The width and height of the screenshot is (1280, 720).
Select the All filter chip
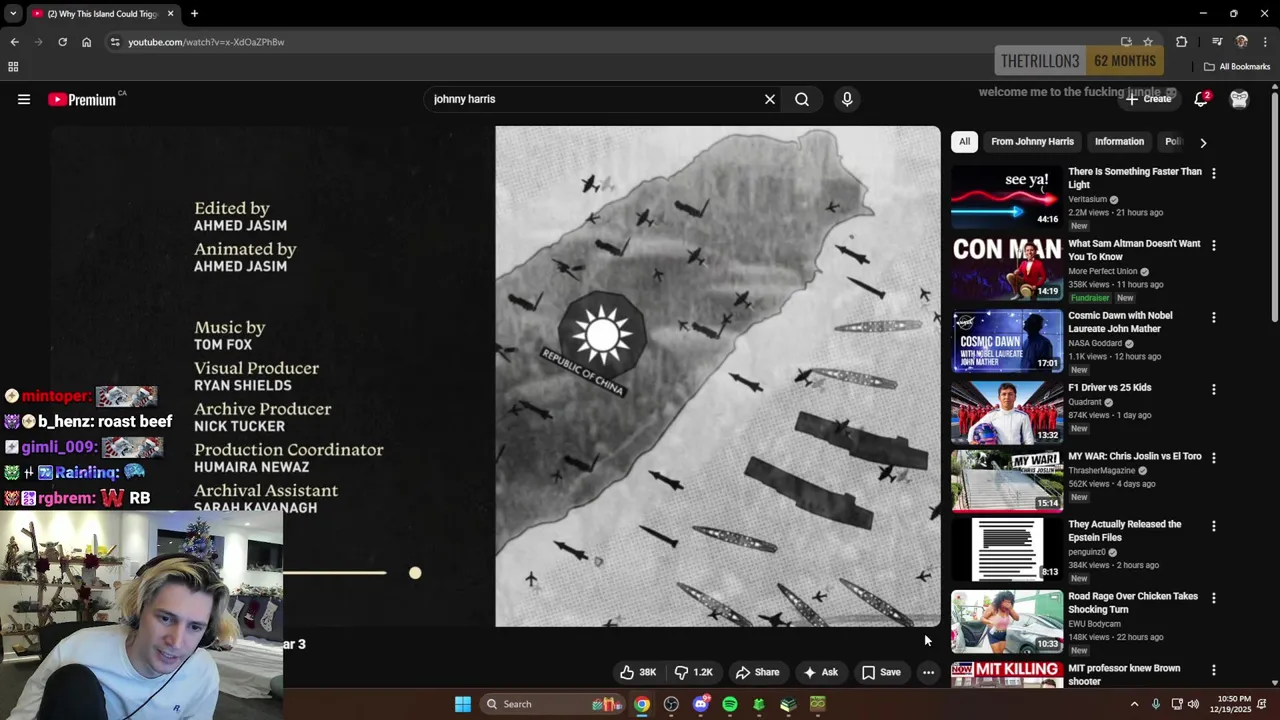[964, 141]
